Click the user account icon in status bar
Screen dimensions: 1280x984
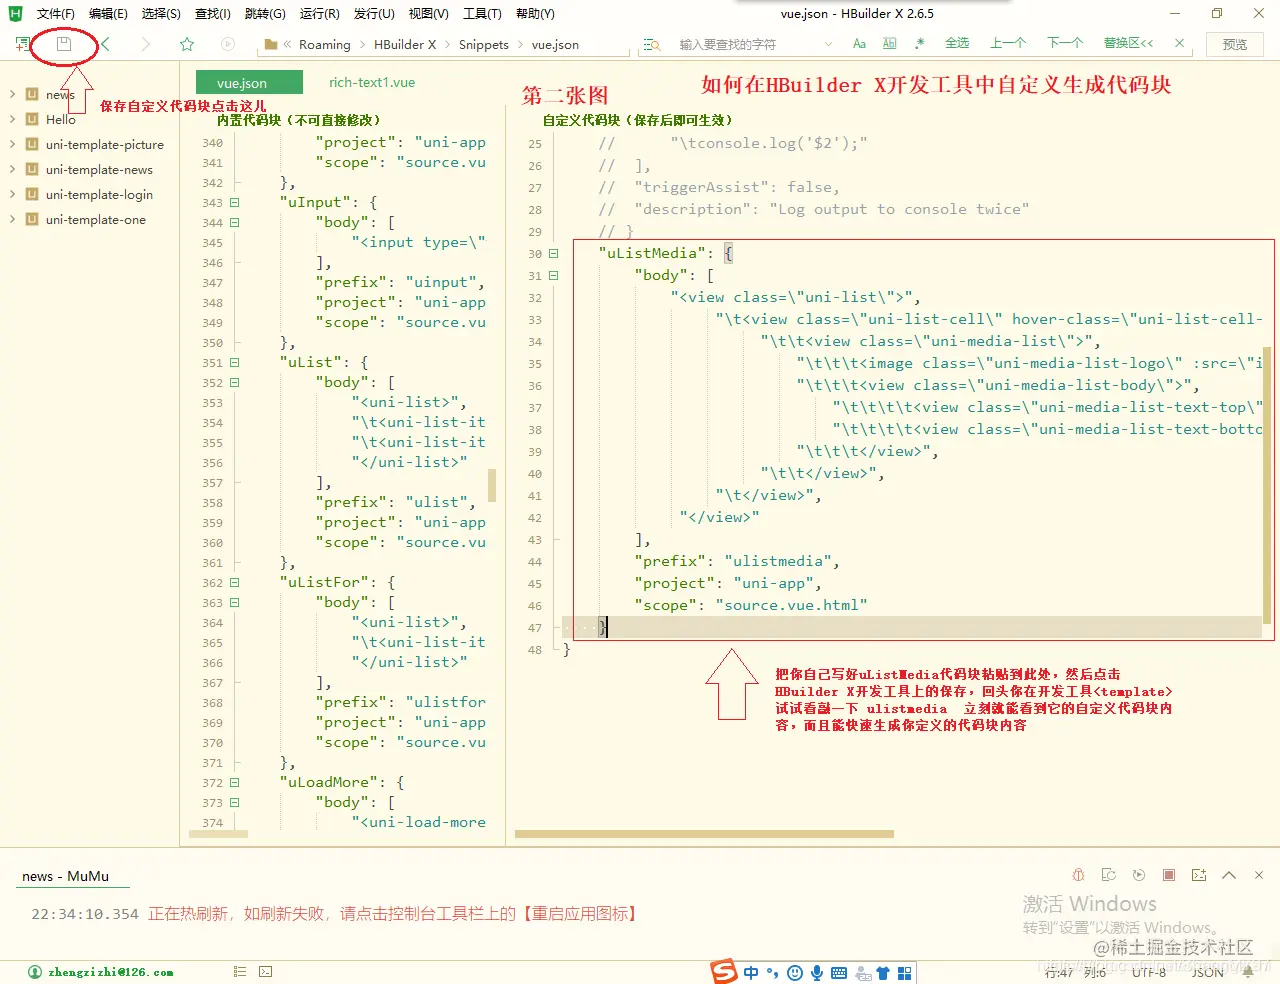[35, 972]
